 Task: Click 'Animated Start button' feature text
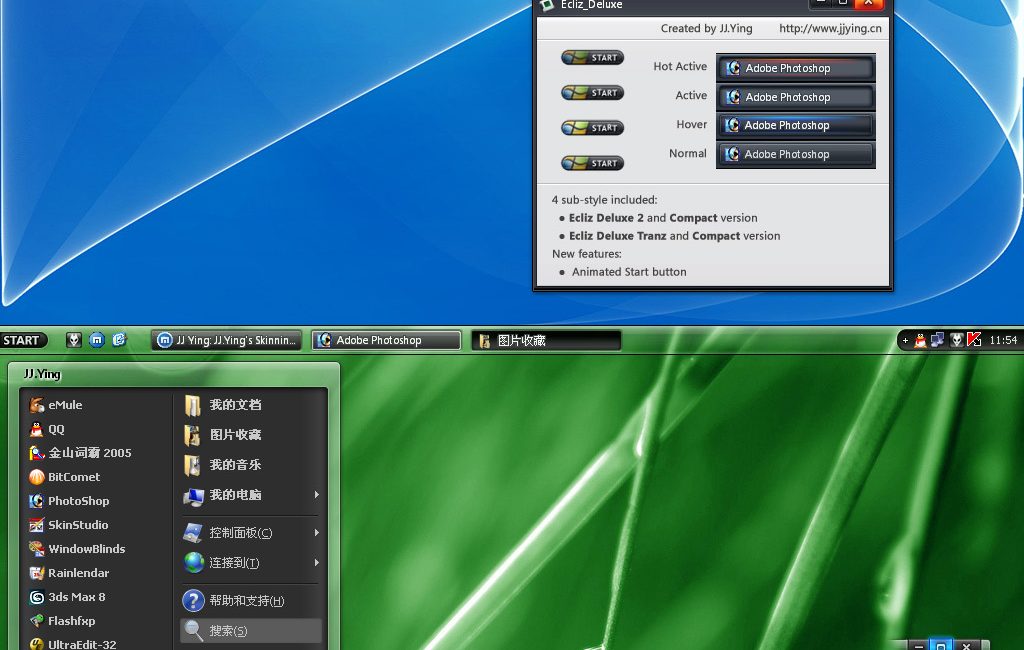click(629, 272)
